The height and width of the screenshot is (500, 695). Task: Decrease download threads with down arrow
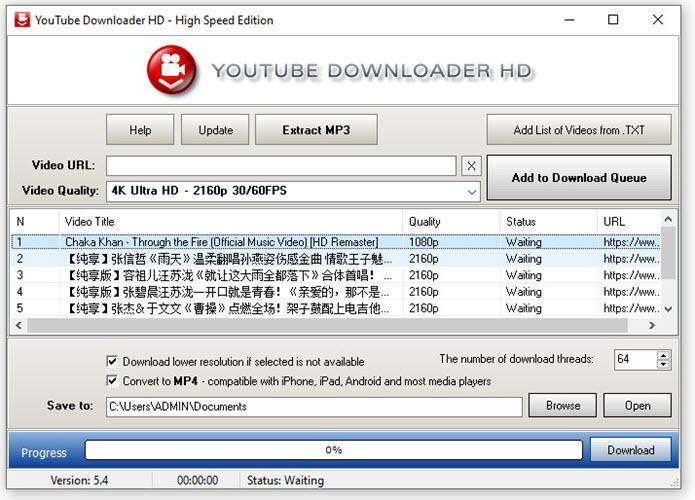(x=663, y=364)
